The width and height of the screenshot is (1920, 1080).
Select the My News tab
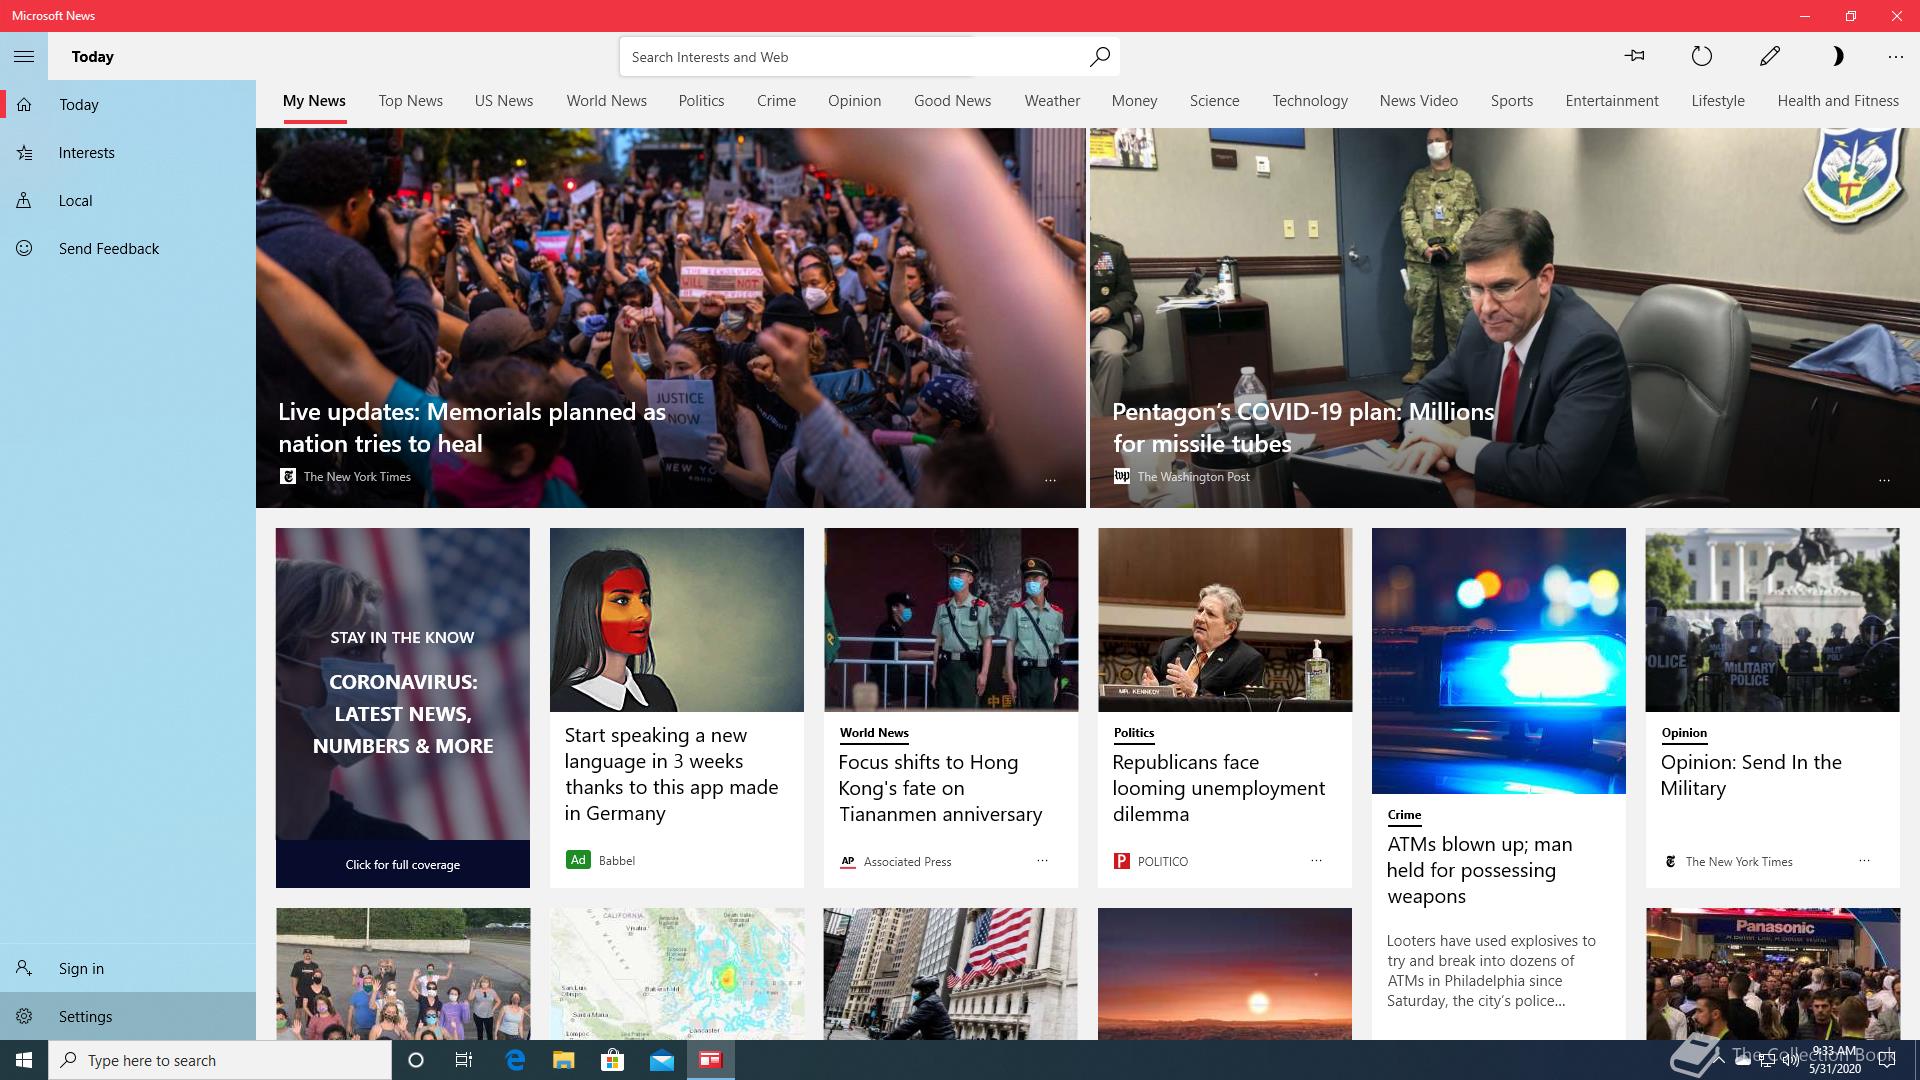[x=314, y=101]
